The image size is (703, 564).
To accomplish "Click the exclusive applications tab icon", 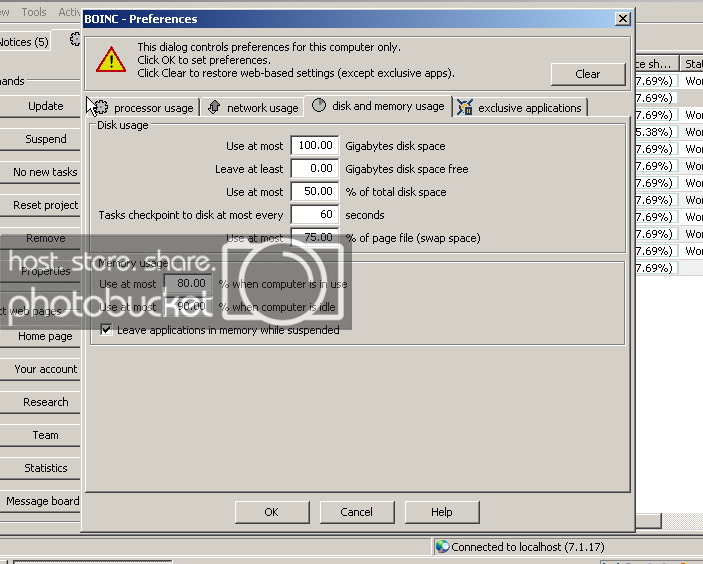I will pos(465,107).
